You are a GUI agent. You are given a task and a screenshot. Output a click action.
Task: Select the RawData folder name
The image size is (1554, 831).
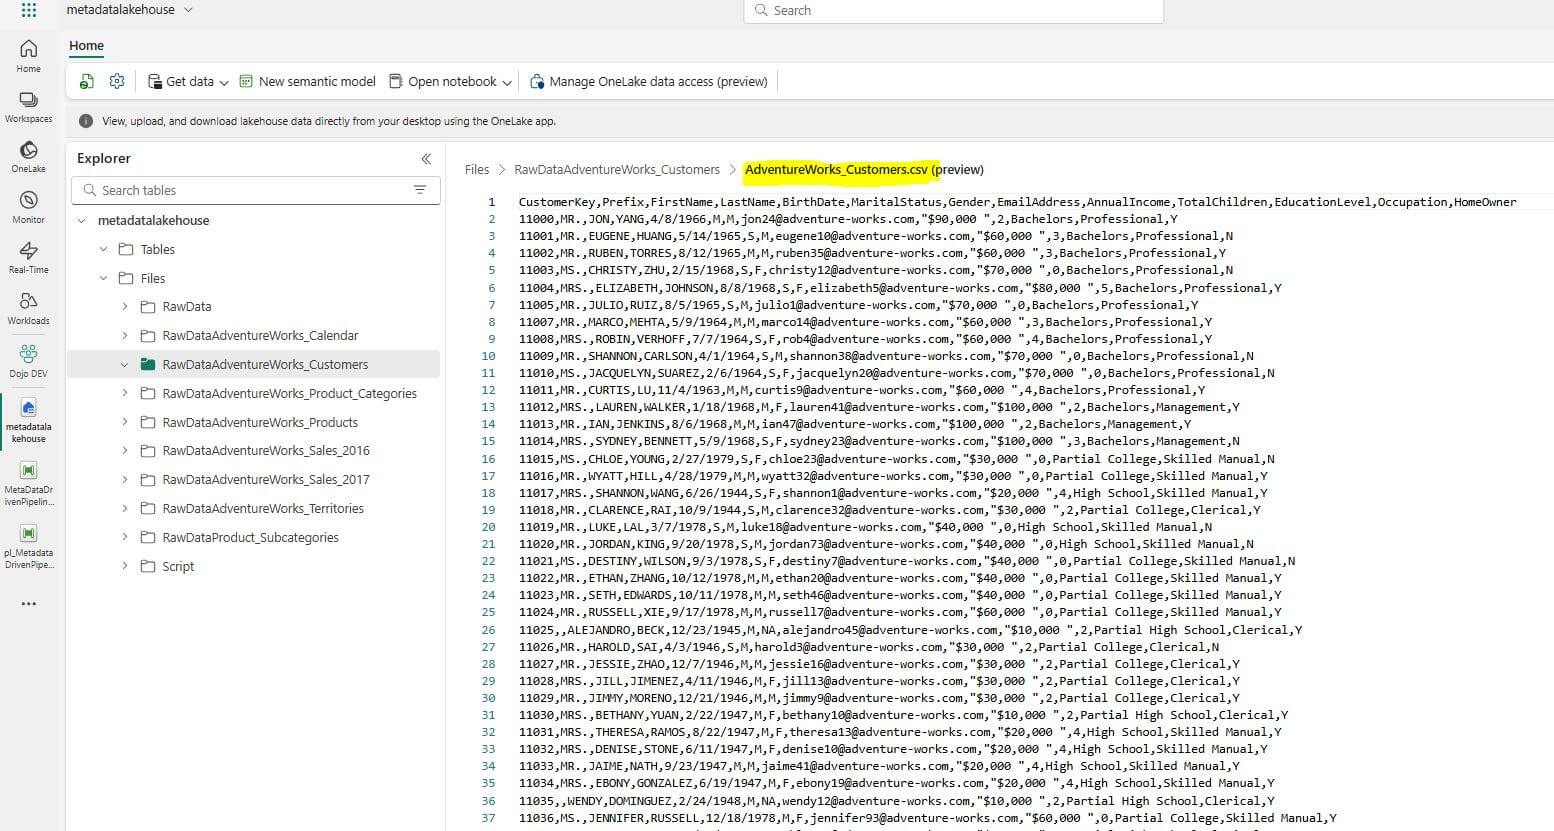(x=187, y=307)
